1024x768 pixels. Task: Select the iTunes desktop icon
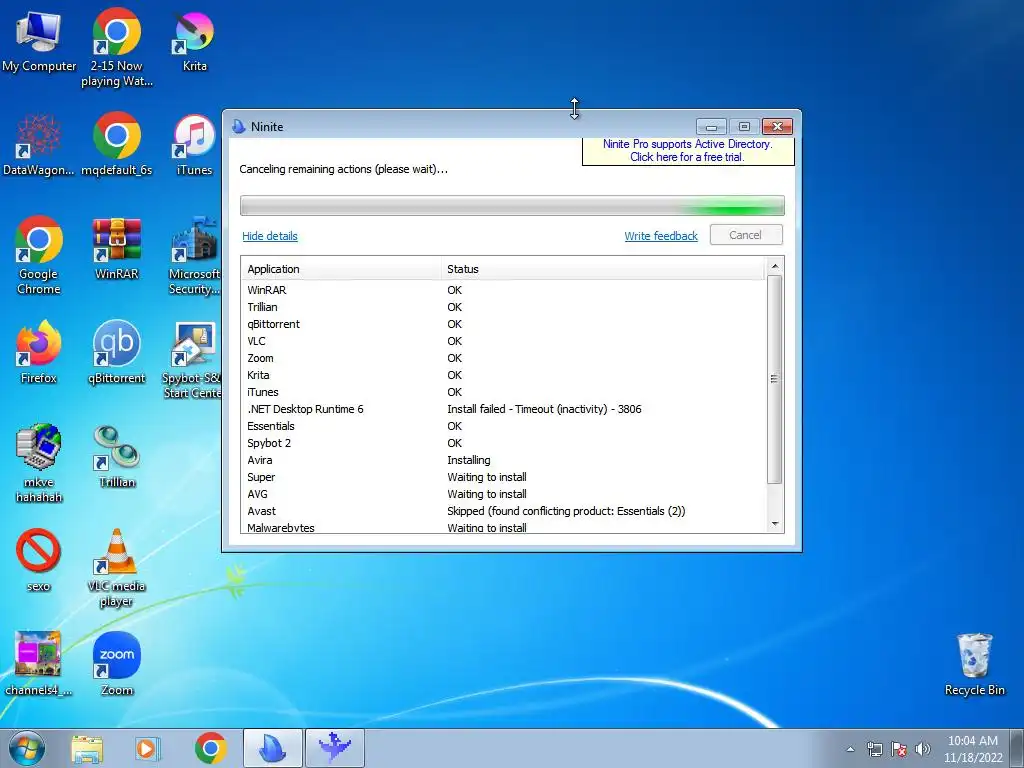click(x=194, y=144)
